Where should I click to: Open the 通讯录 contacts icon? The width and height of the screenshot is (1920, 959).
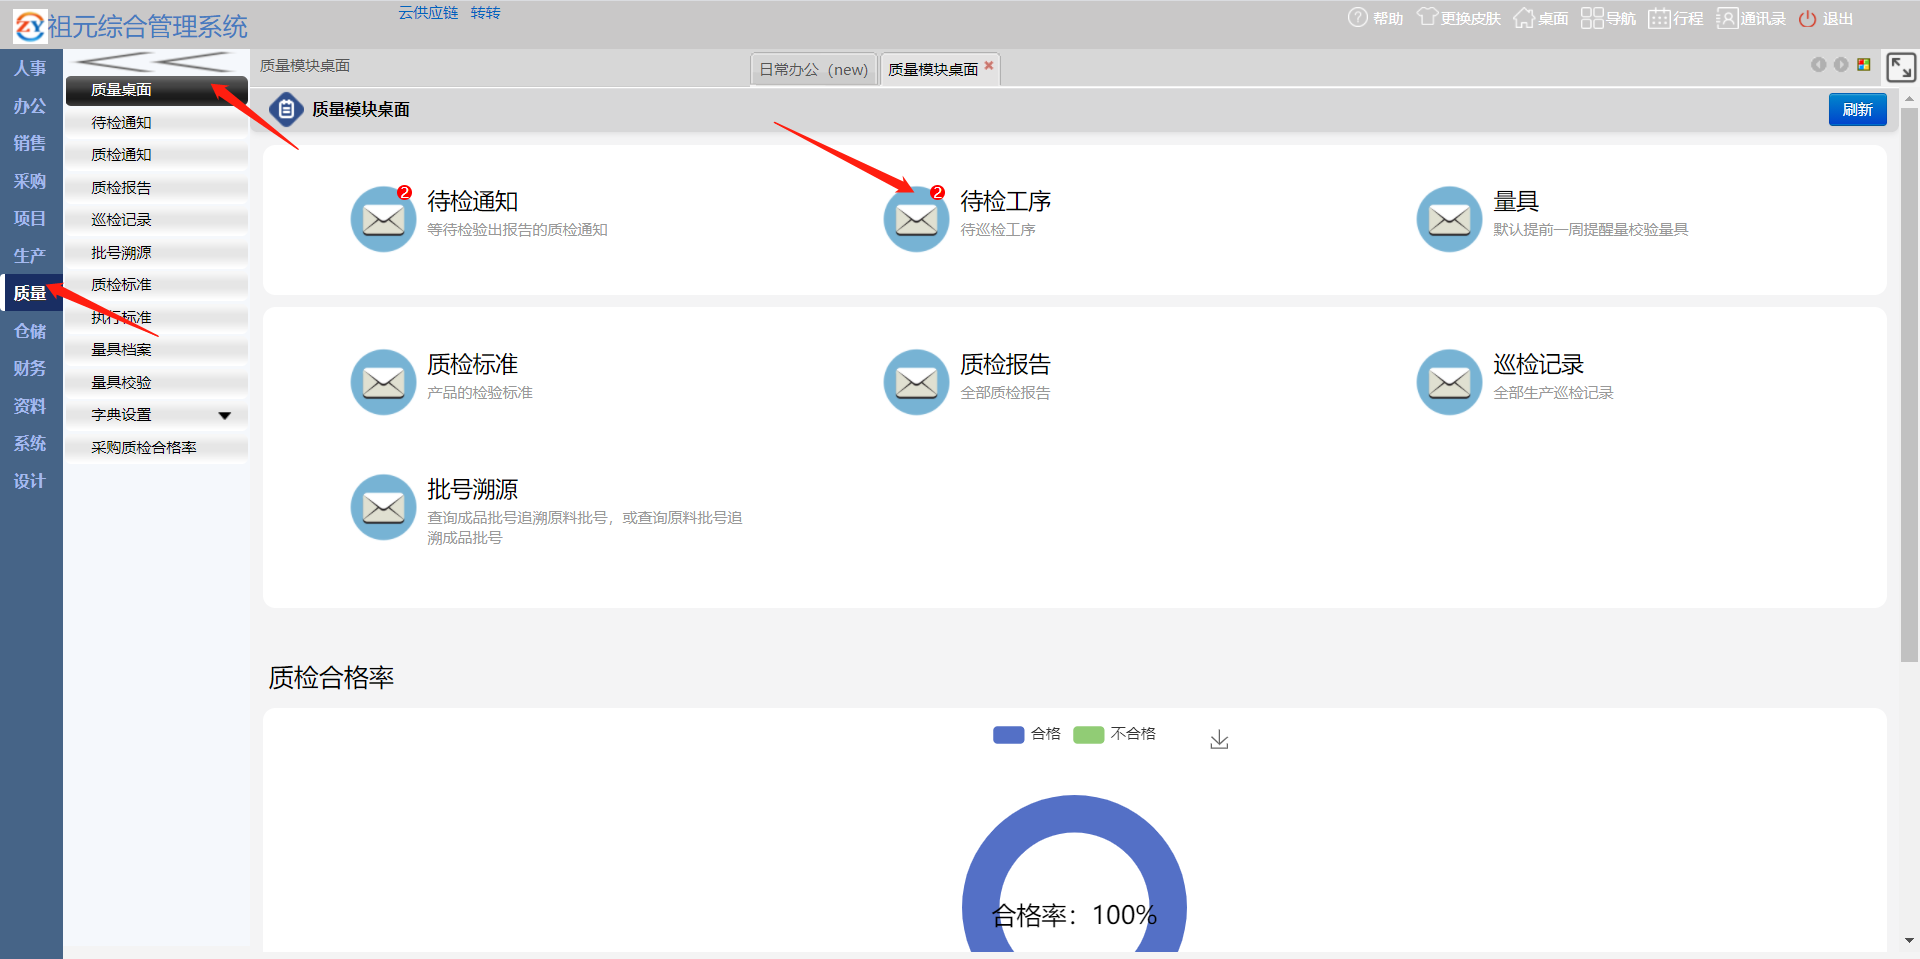pos(1727,18)
